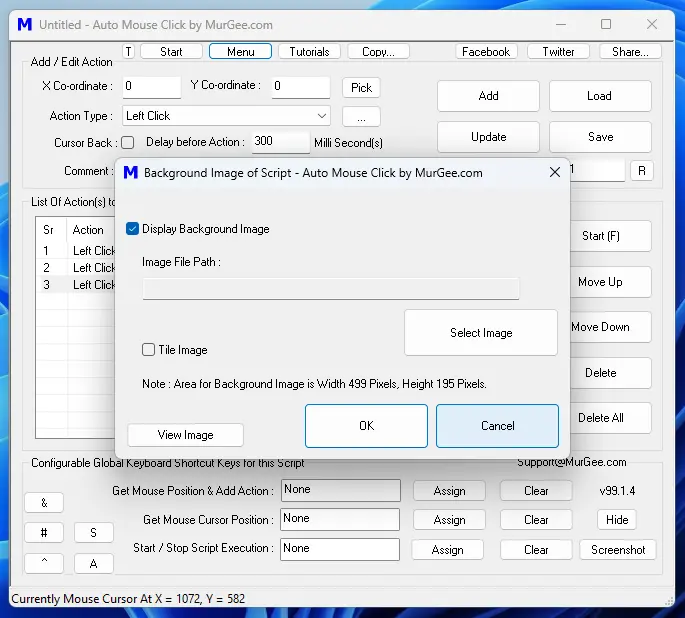Click the Copy... toolbar button
The height and width of the screenshot is (618, 685).
click(x=378, y=52)
